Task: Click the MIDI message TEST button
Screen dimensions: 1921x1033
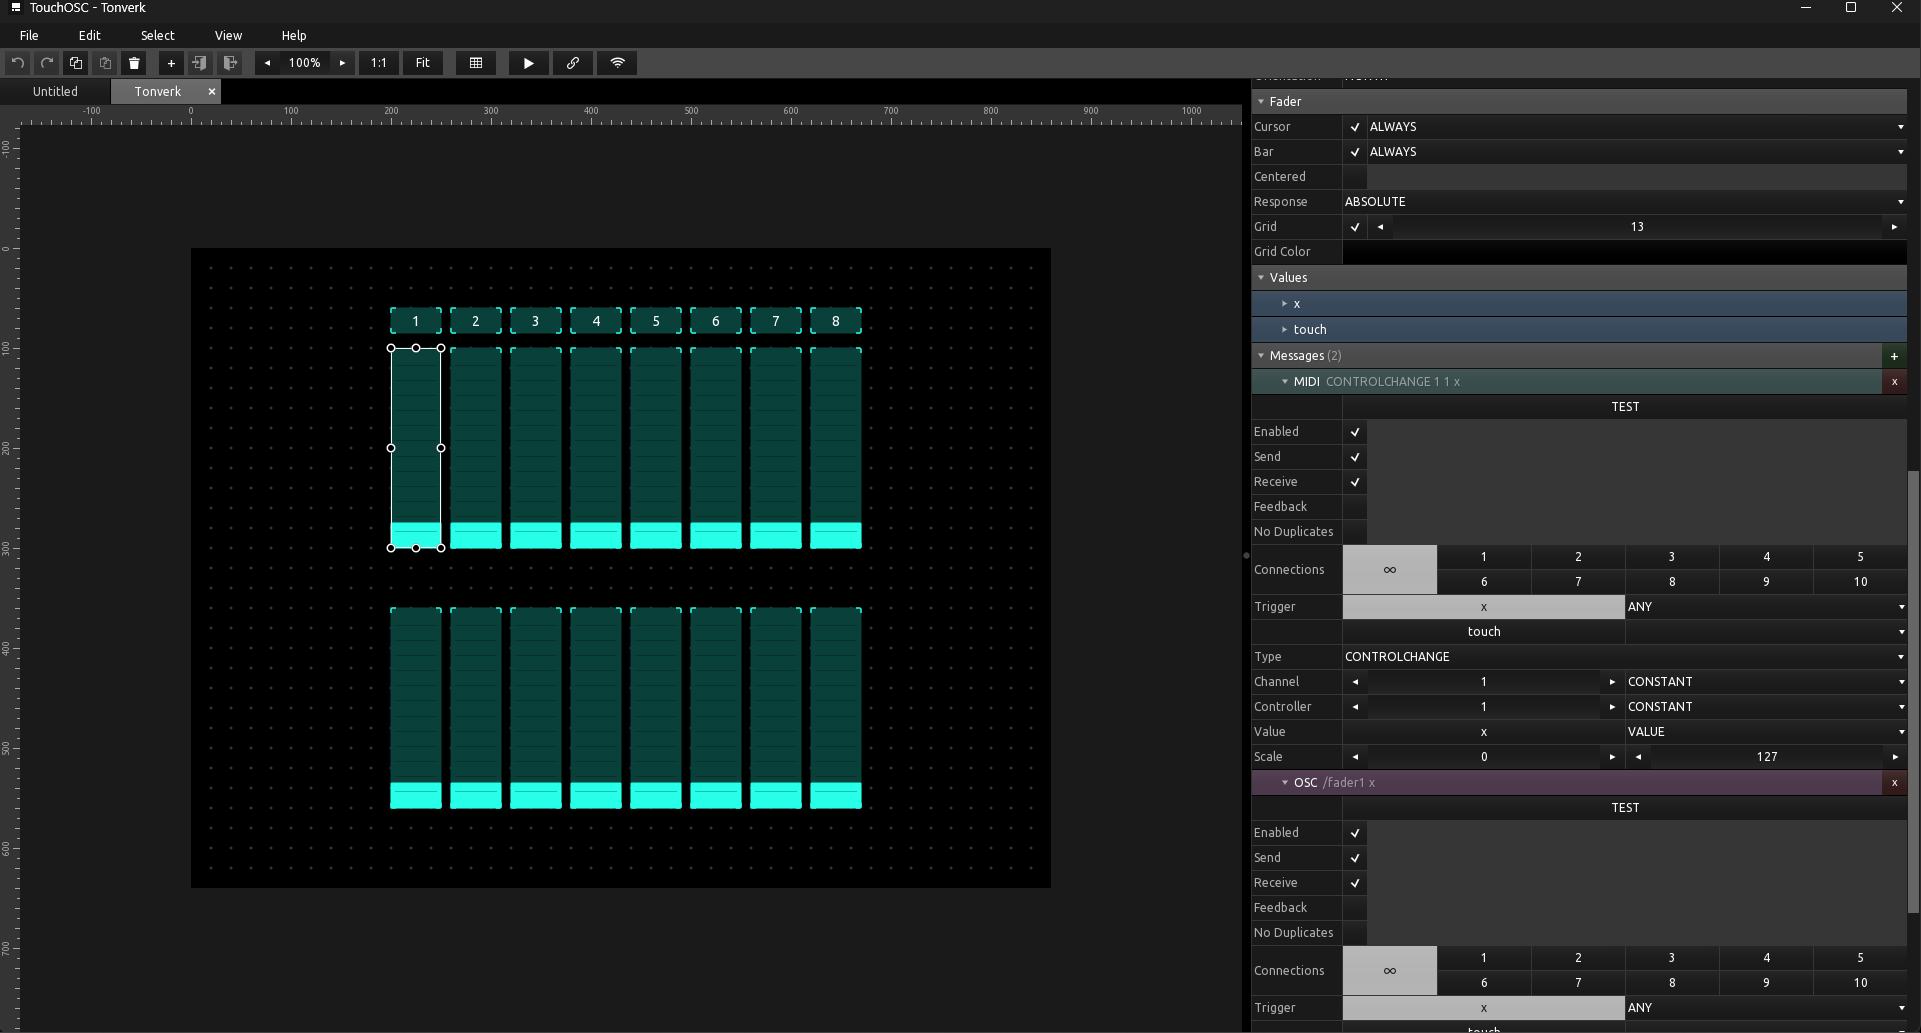Action: pos(1624,407)
